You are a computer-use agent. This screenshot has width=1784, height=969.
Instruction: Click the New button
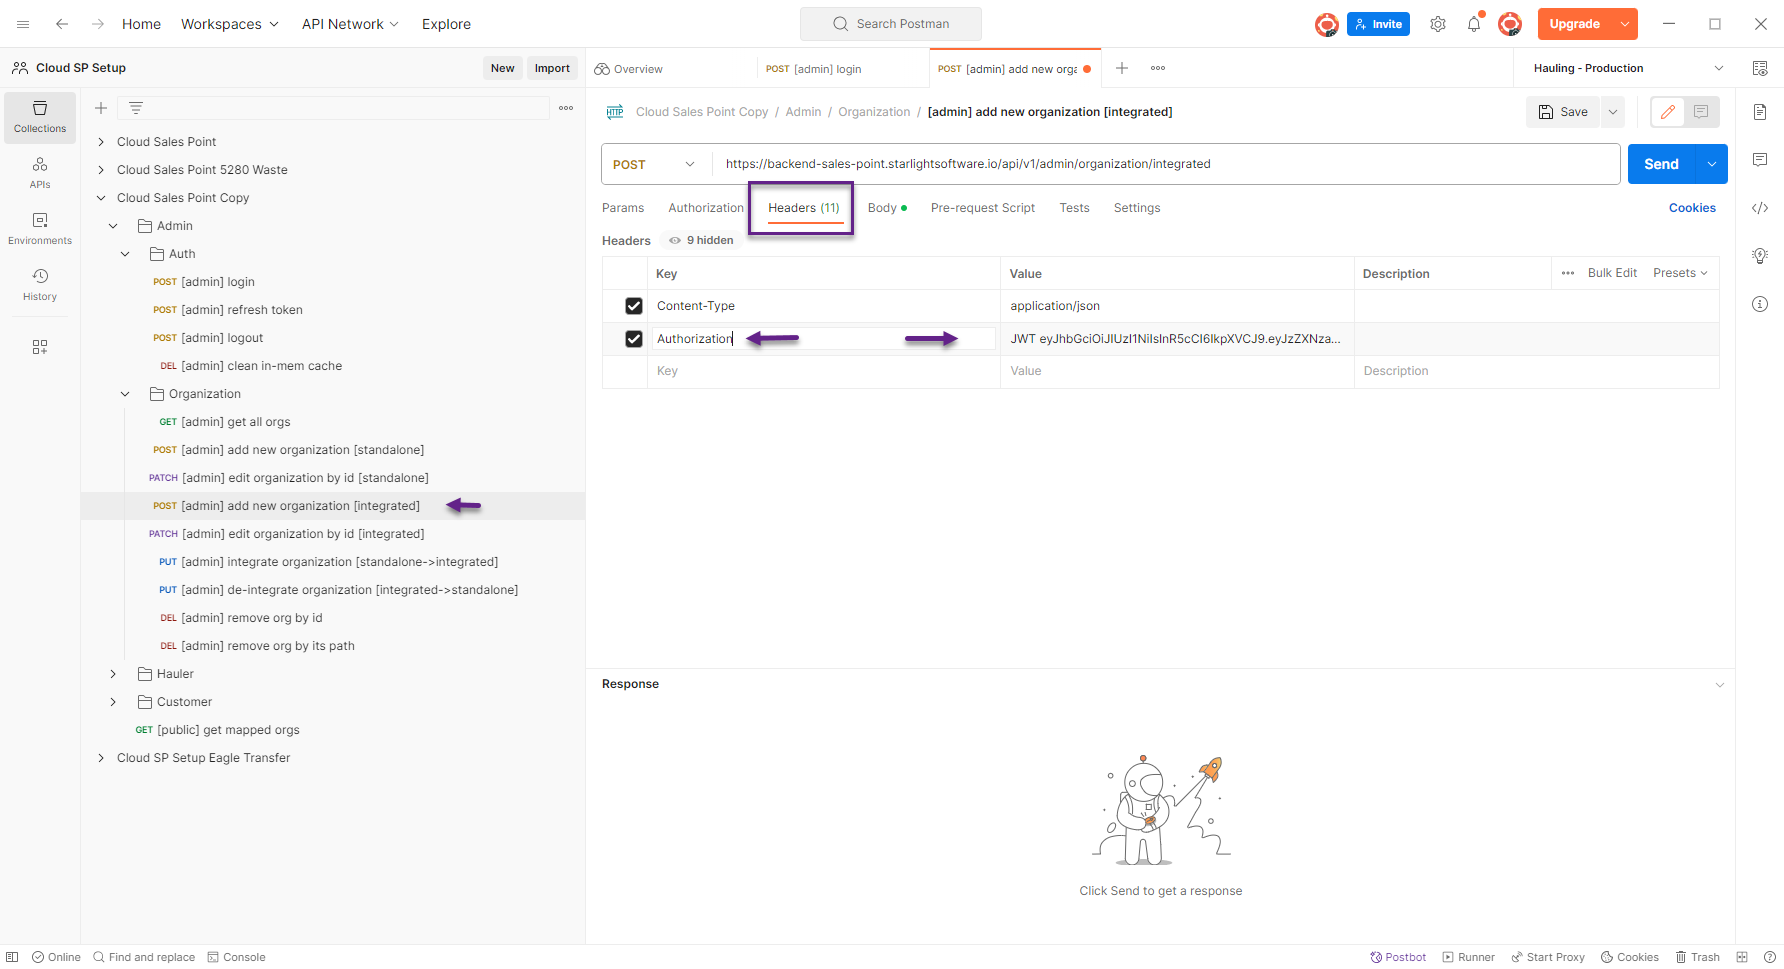pyautogui.click(x=503, y=68)
